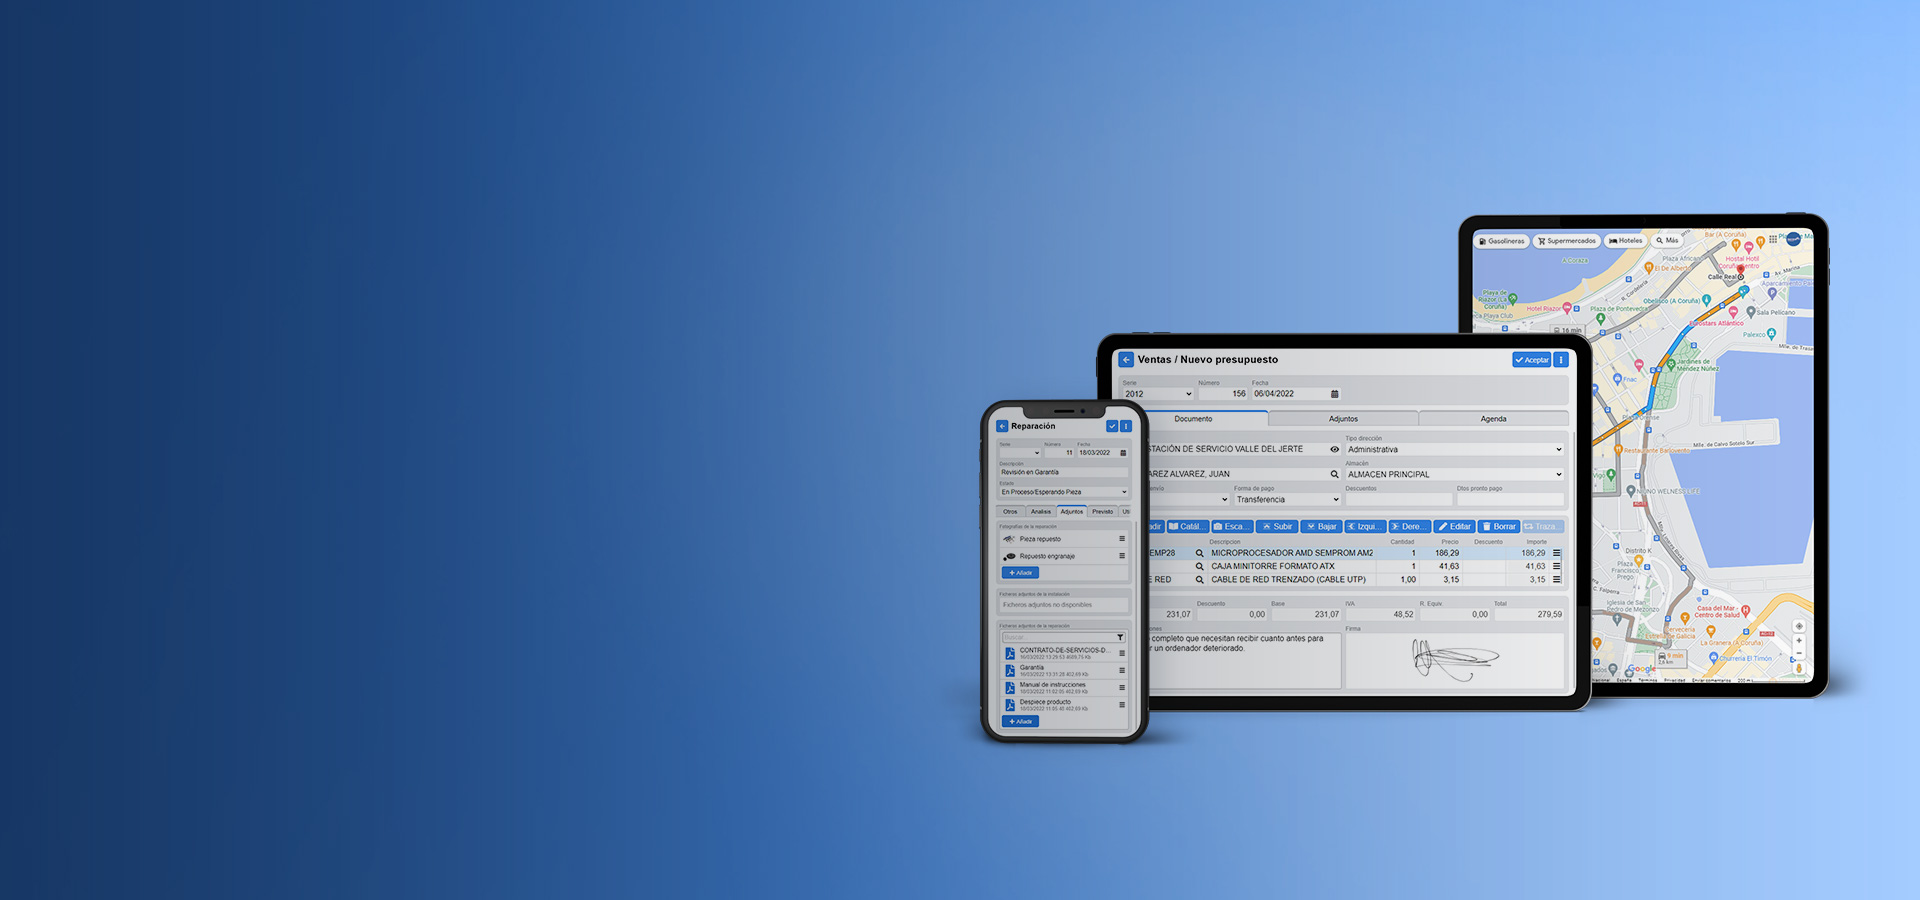This screenshot has height=900, width=1920.
Task: Click the zoom in button on map
Action: click(1798, 641)
